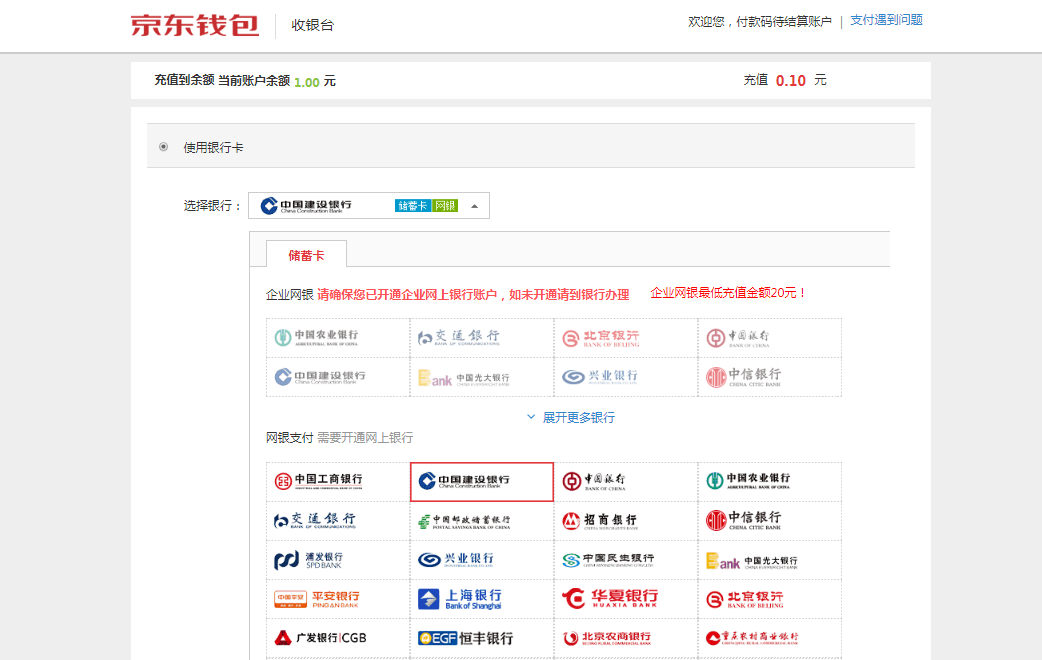Select highlighted 中国建设银行 under 网银支付
This screenshot has width=1042, height=660.
[x=482, y=481]
